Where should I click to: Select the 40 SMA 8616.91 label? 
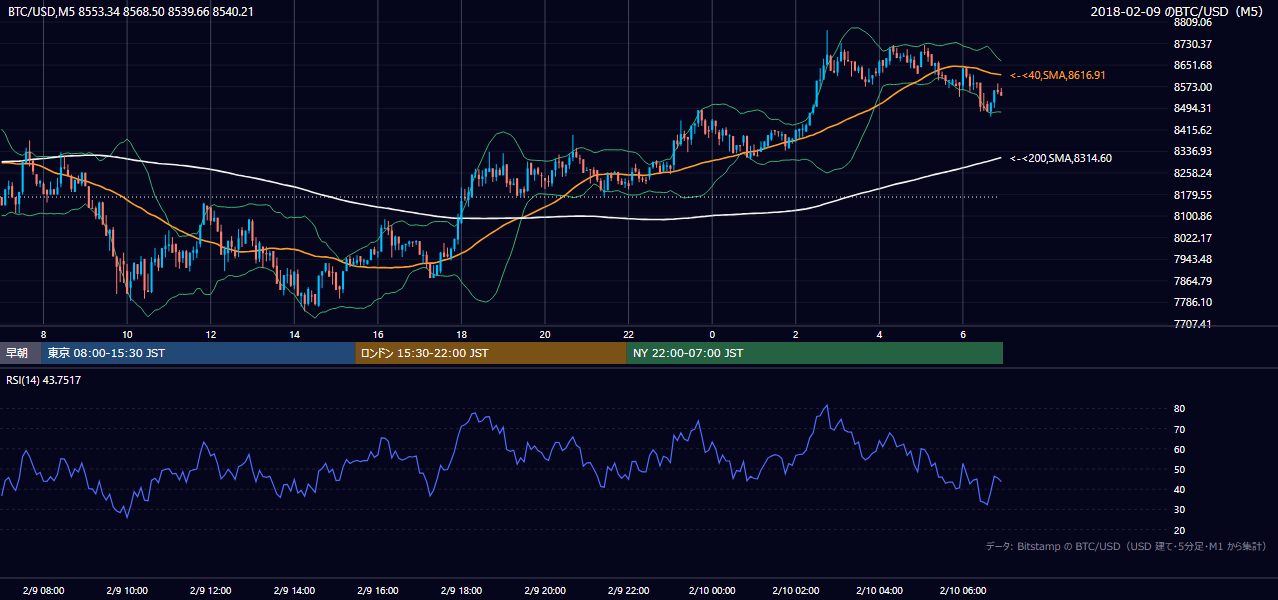tap(1058, 75)
